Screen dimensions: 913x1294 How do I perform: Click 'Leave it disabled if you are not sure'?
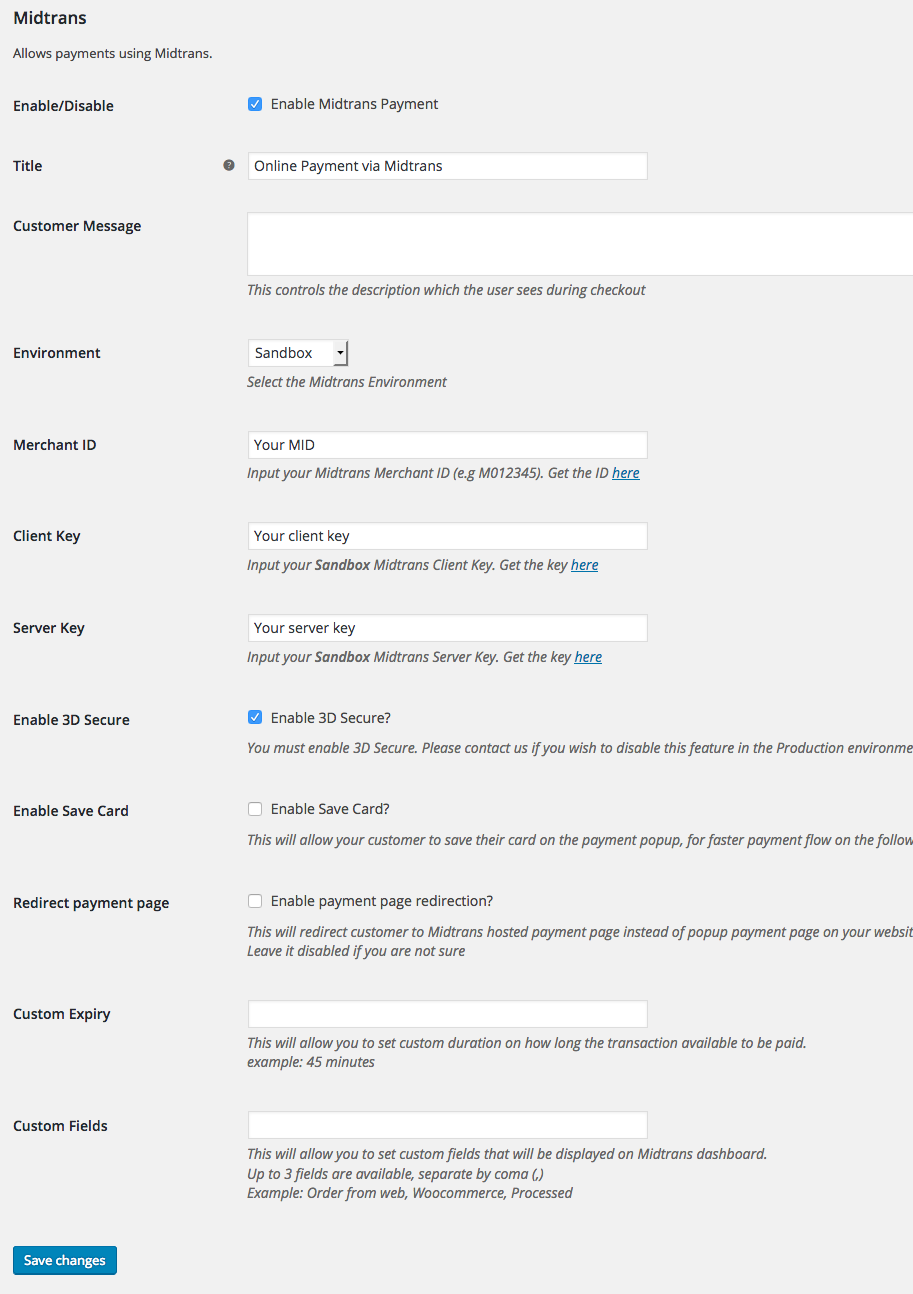(x=356, y=951)
